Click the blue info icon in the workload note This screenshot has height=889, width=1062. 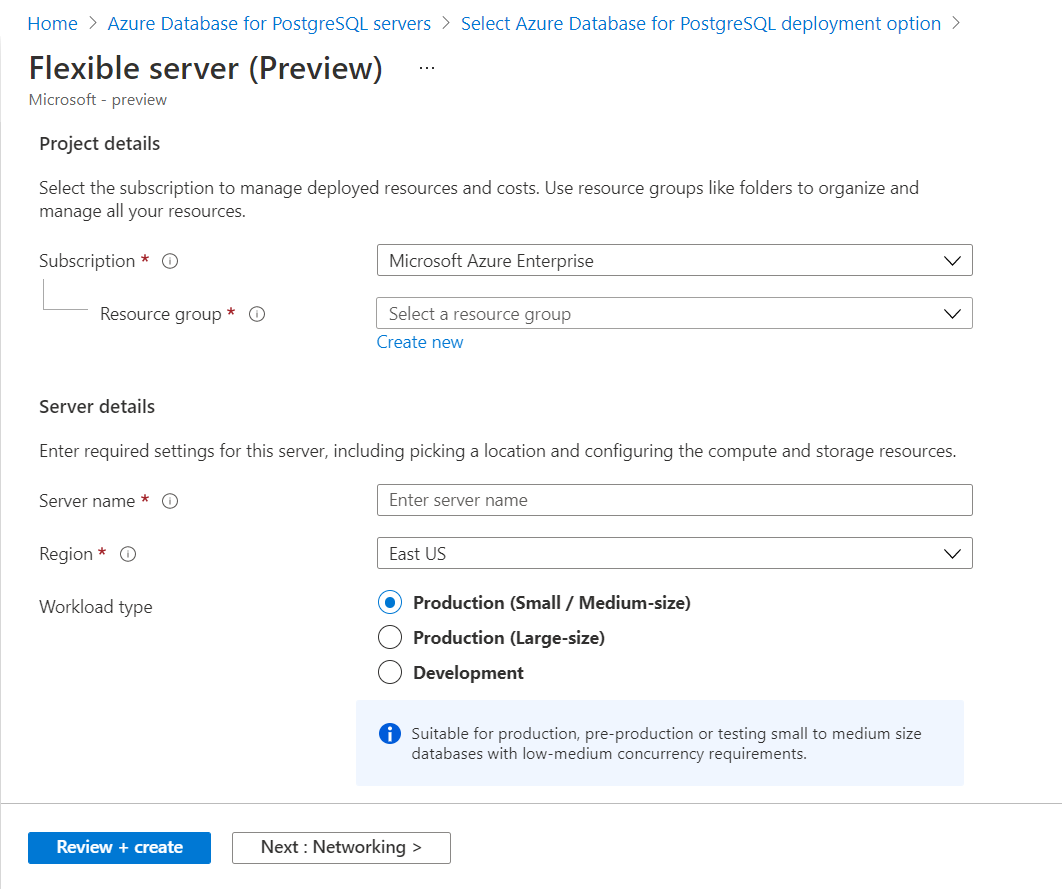coord(389,734)
